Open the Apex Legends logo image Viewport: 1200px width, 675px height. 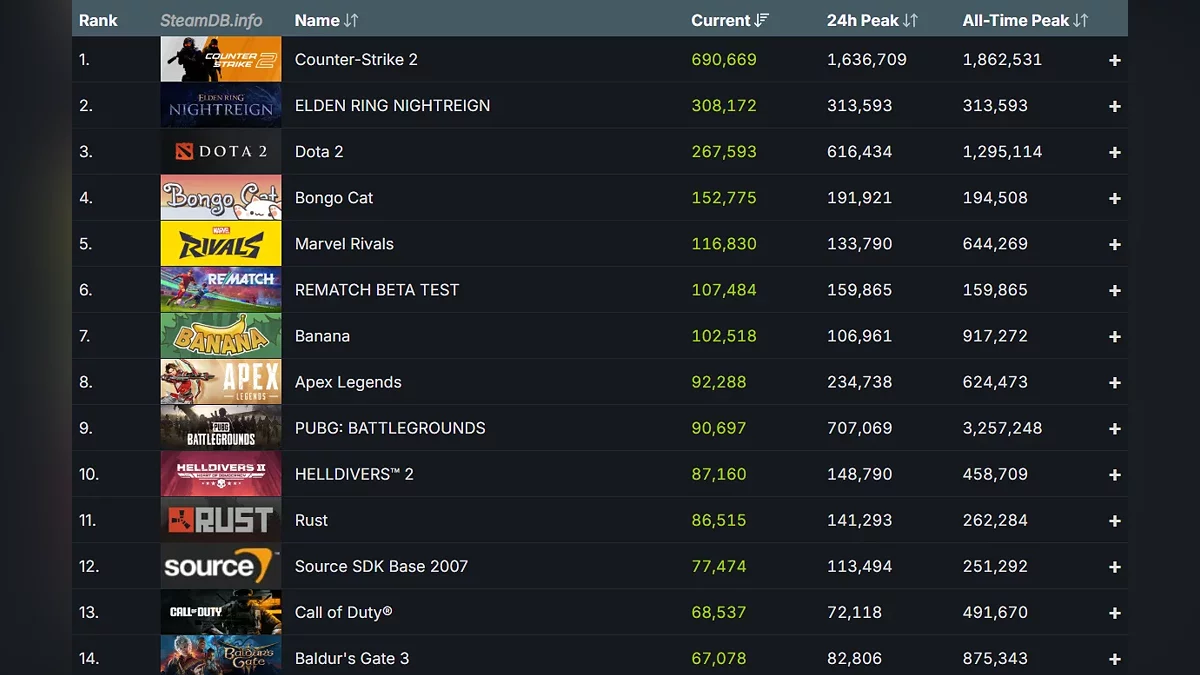[220, 382]
